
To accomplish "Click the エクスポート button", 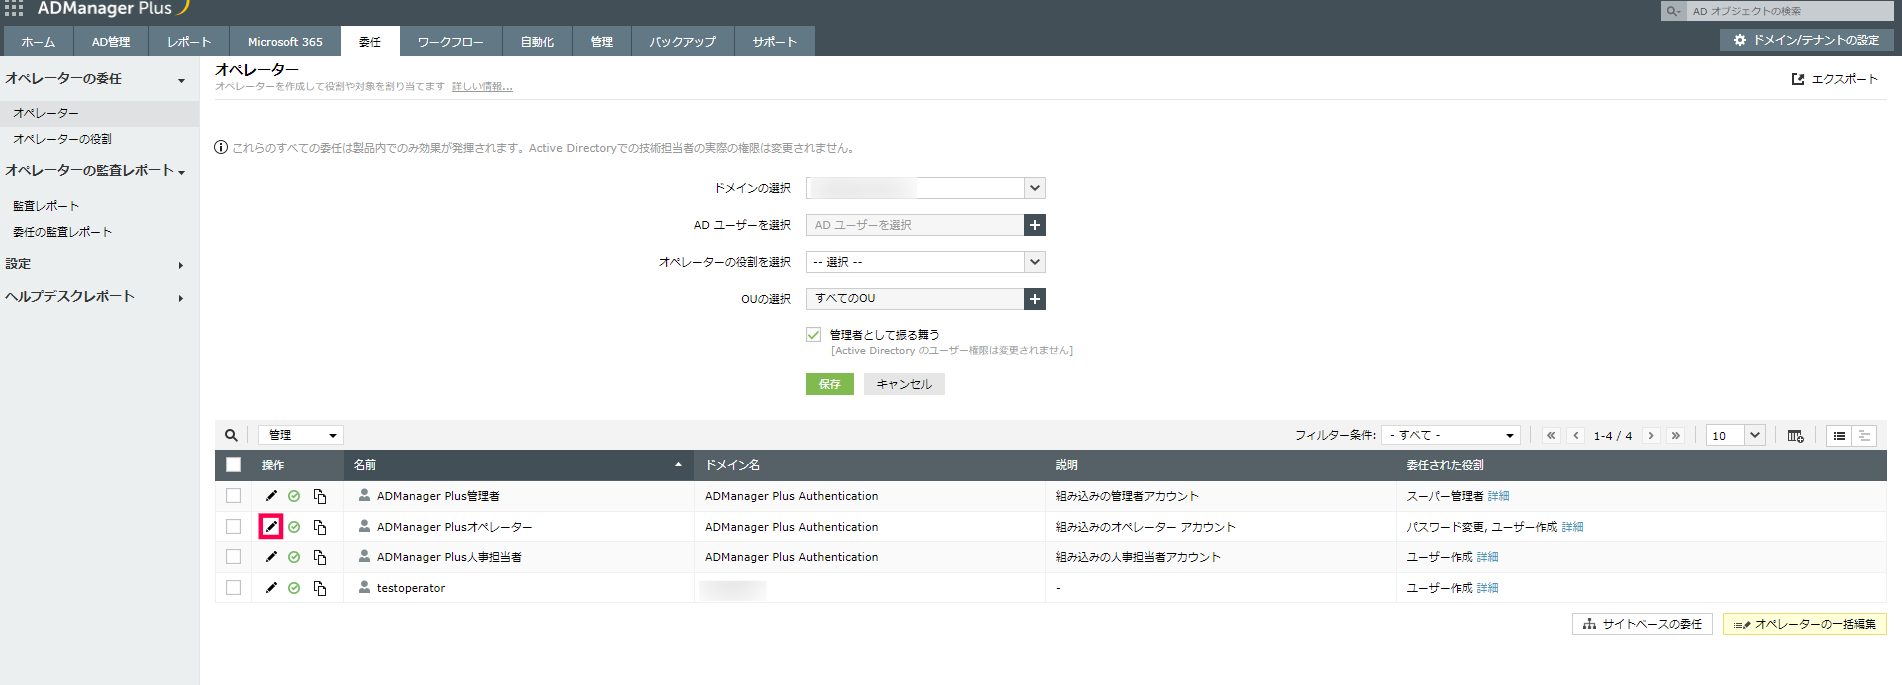I will pyautogui.click(x=1835, y=79).
